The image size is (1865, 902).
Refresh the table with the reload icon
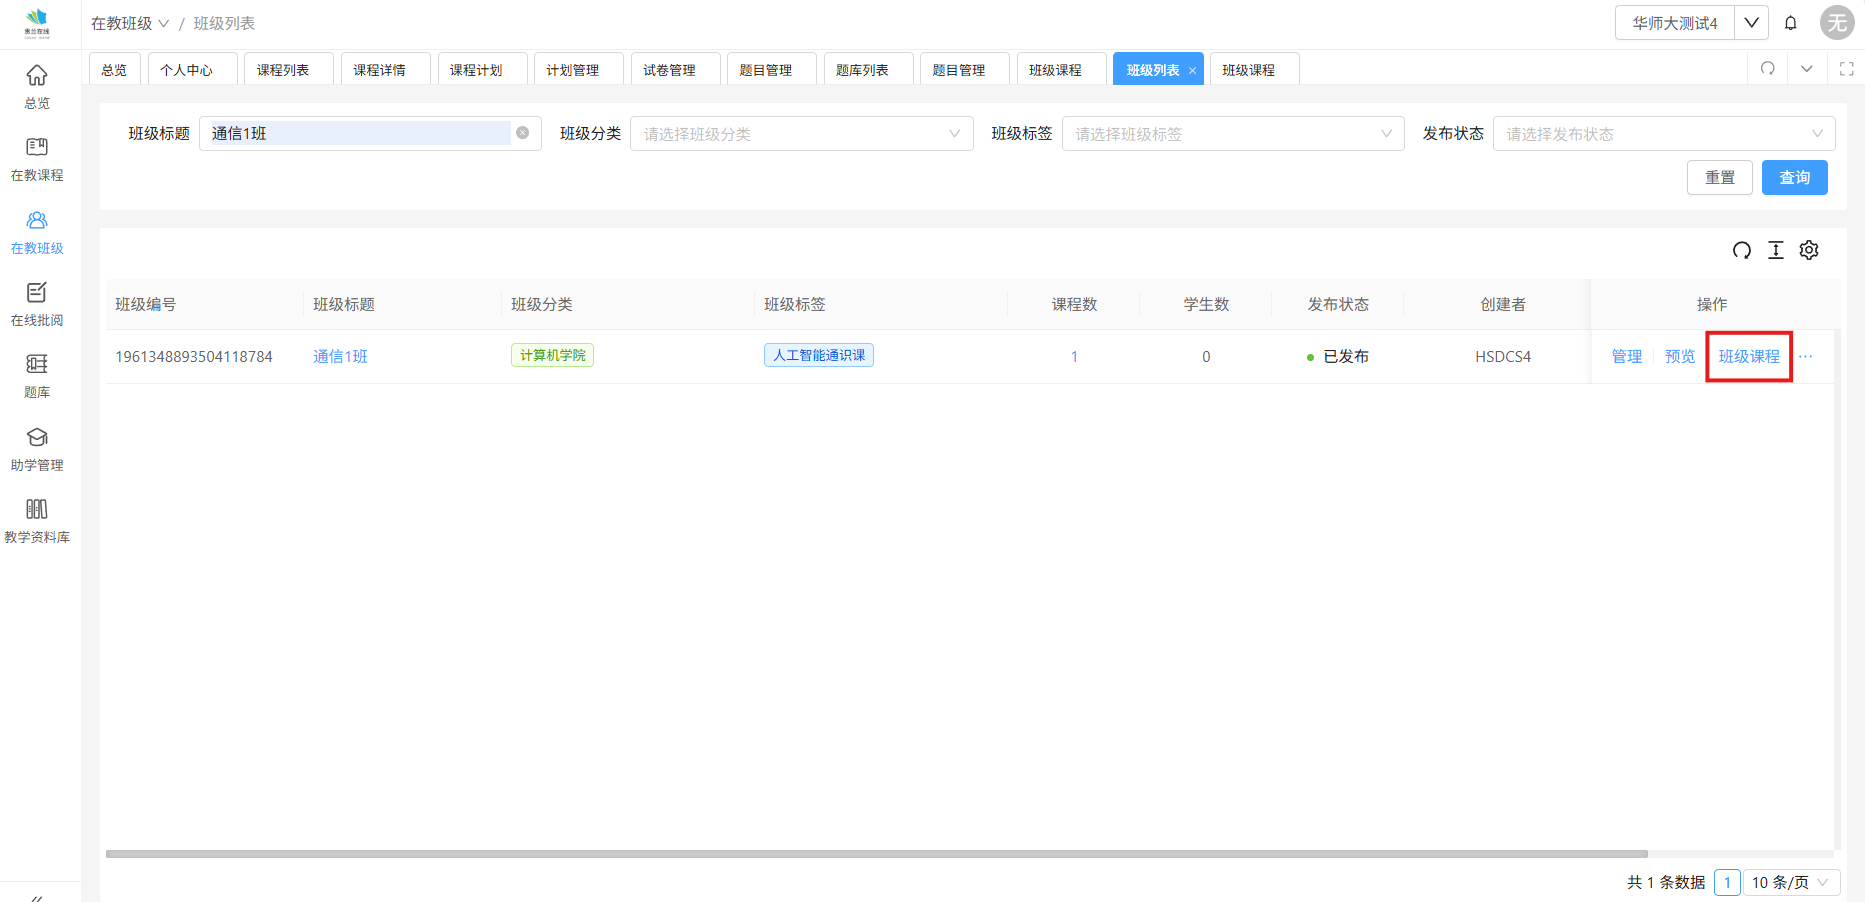1742,250
